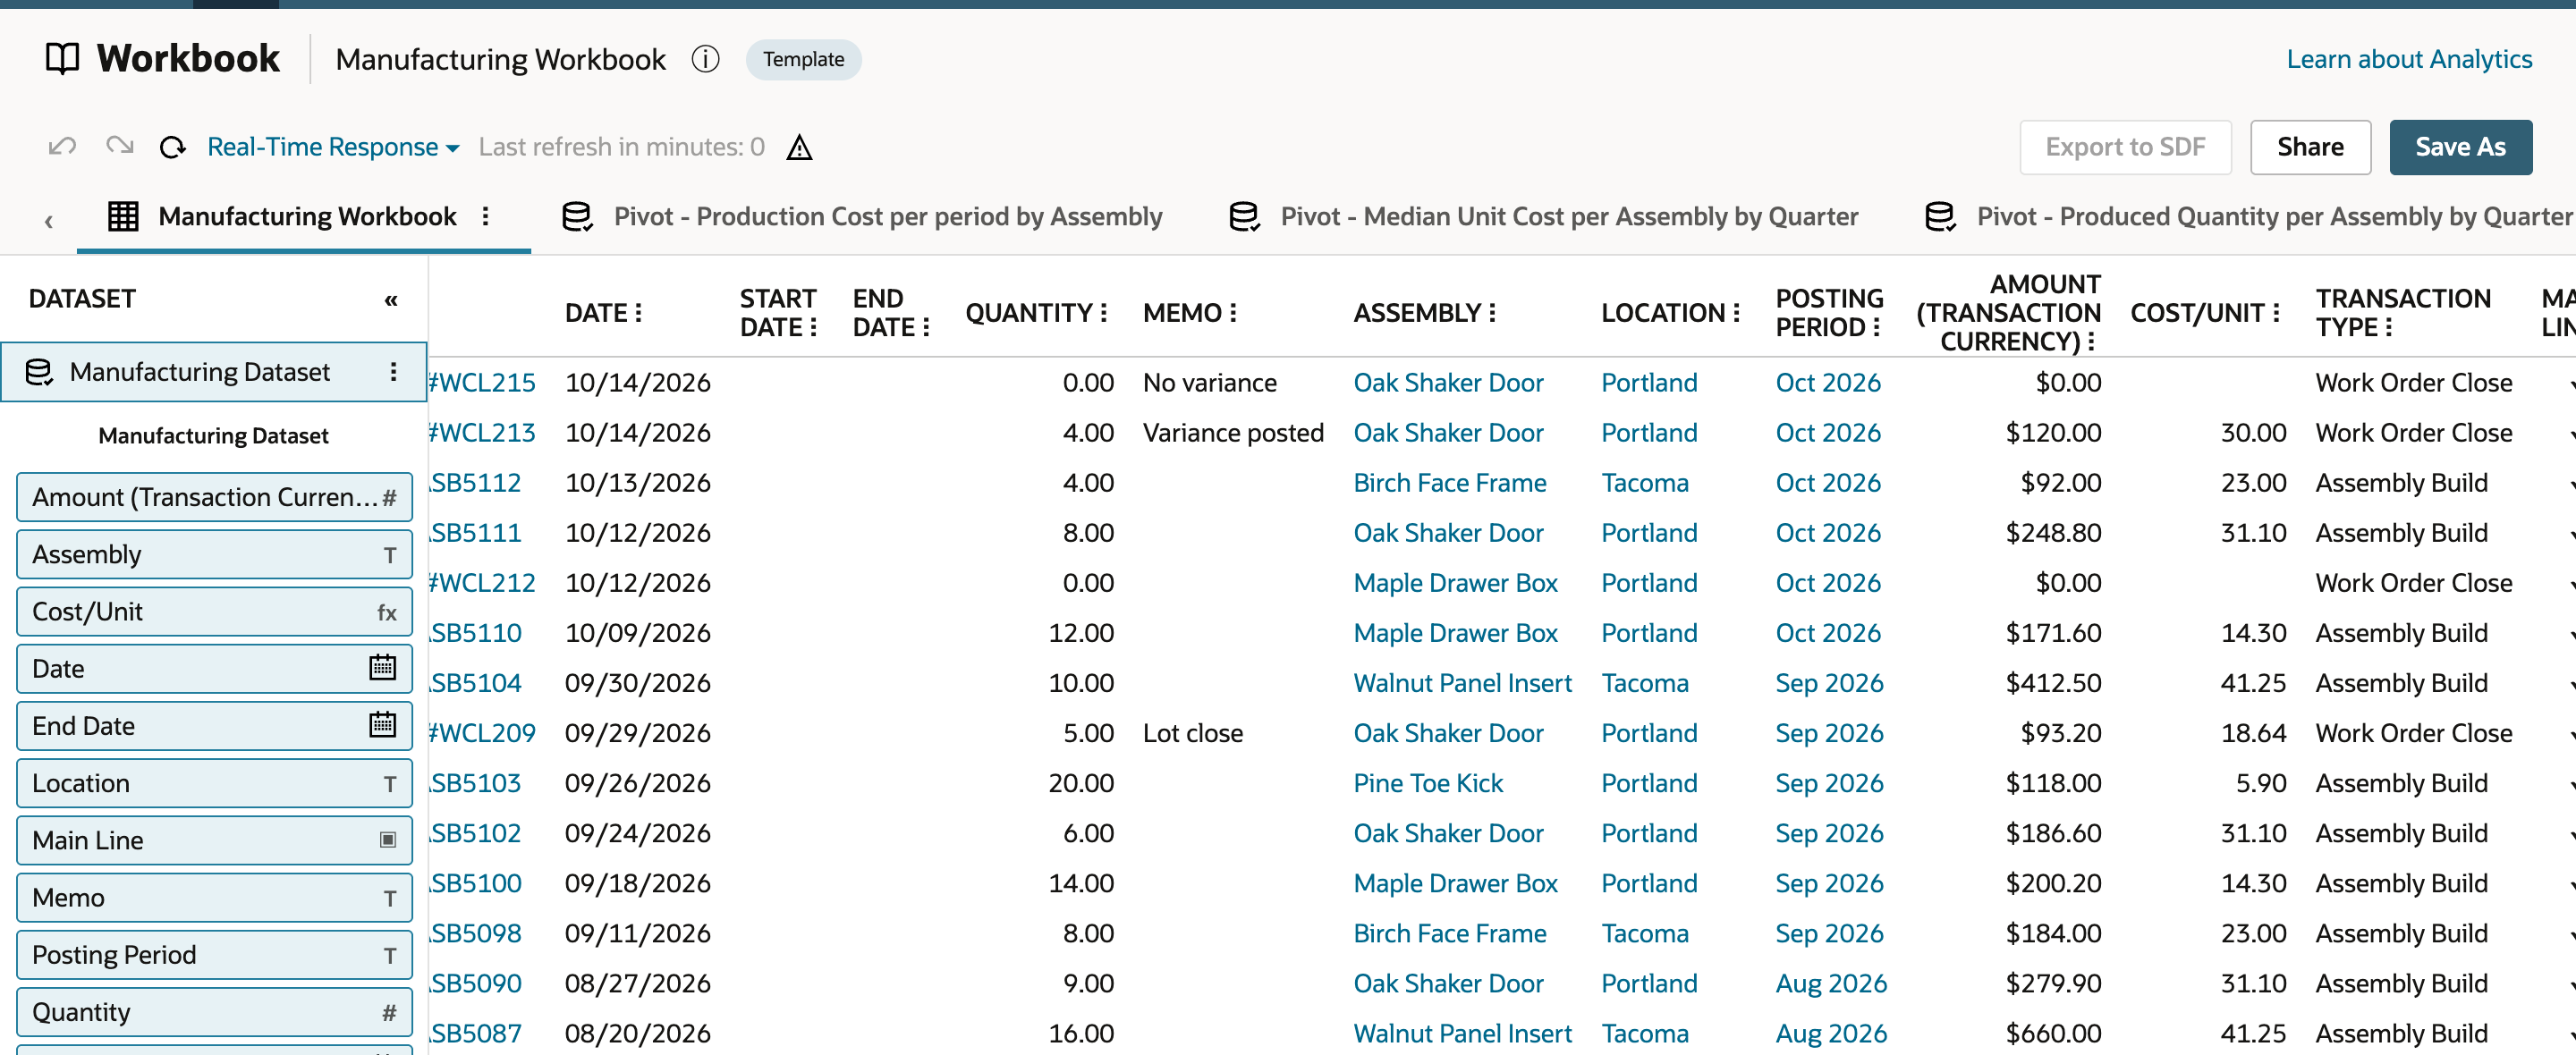The image size is (2576, 1055).
Task: Open Learn about Analytics link
Action: [x=2409, y=59]
